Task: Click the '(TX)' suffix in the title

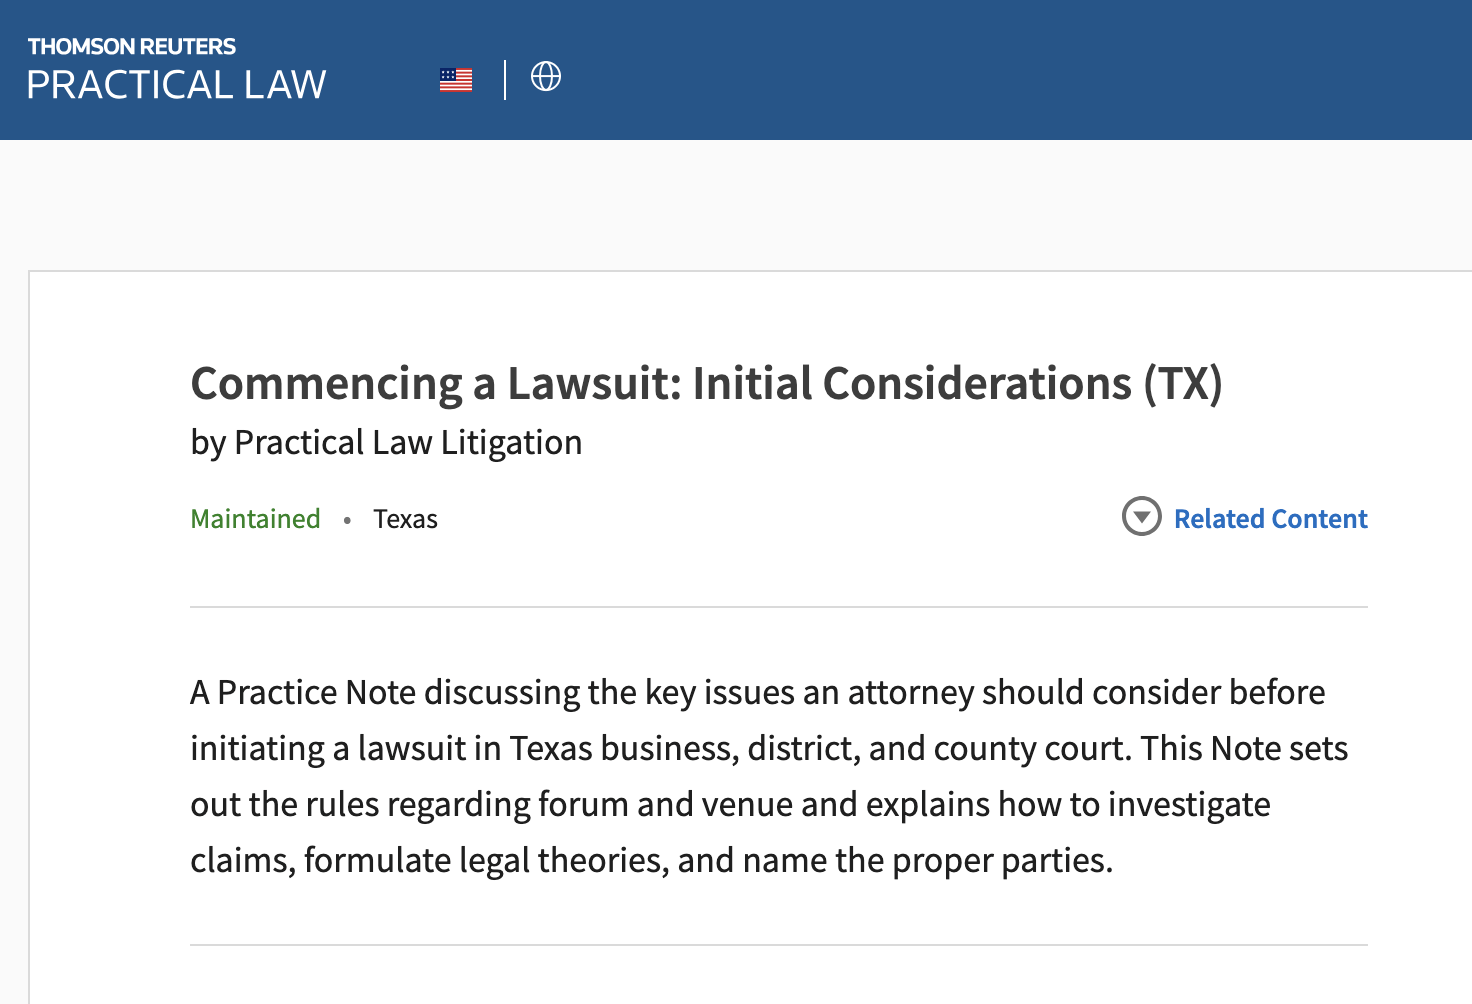Action: pos(1183,384)
